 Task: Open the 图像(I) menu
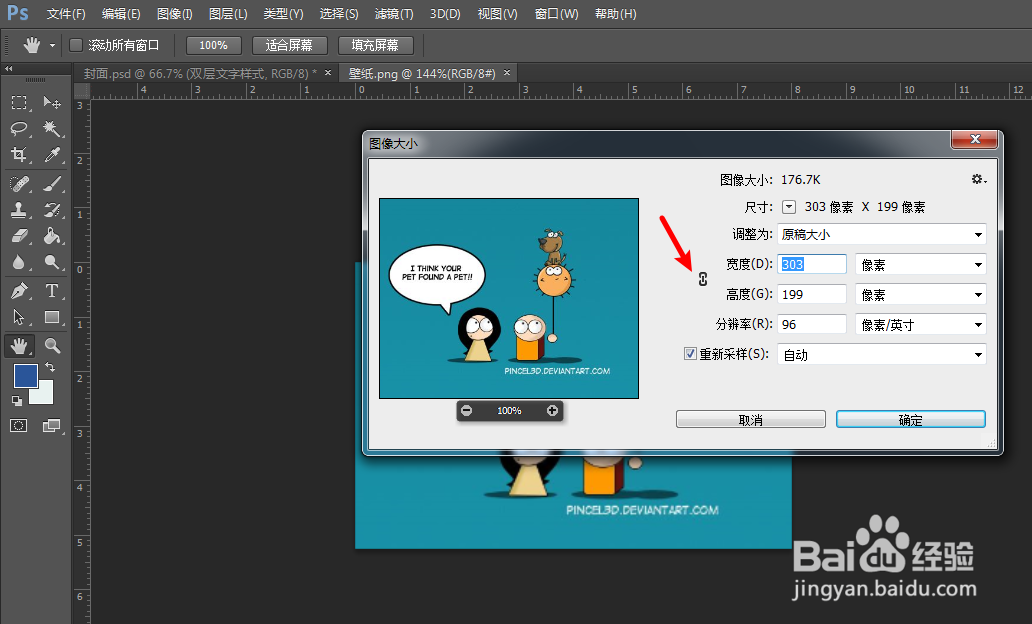174,14
